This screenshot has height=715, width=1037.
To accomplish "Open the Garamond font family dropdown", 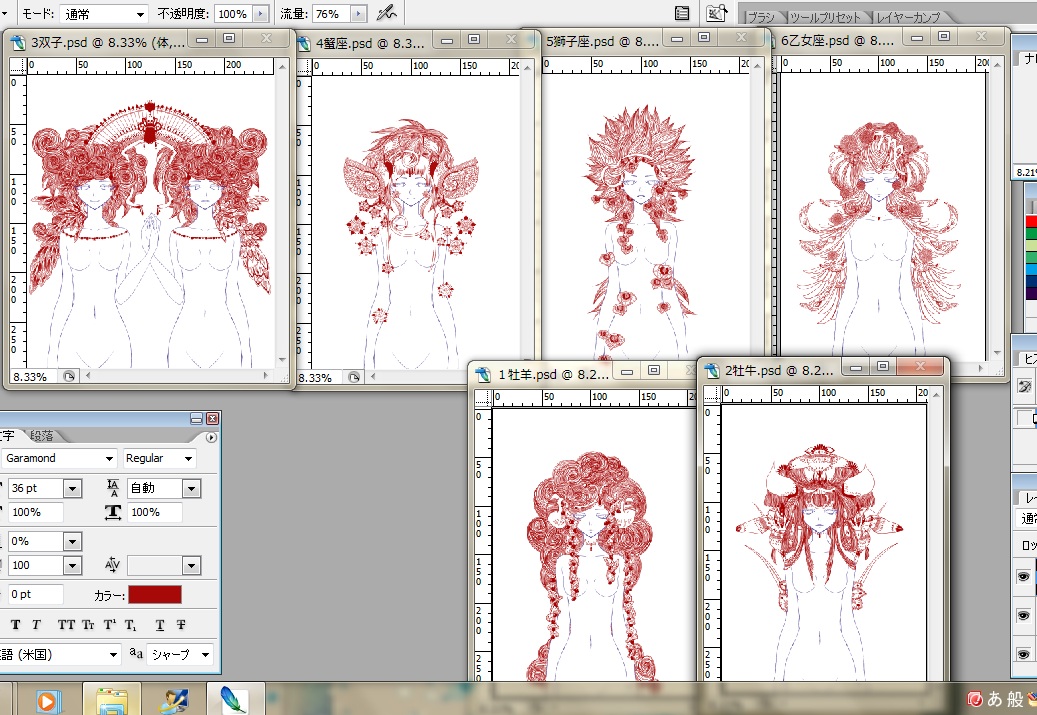I will 109,458.
